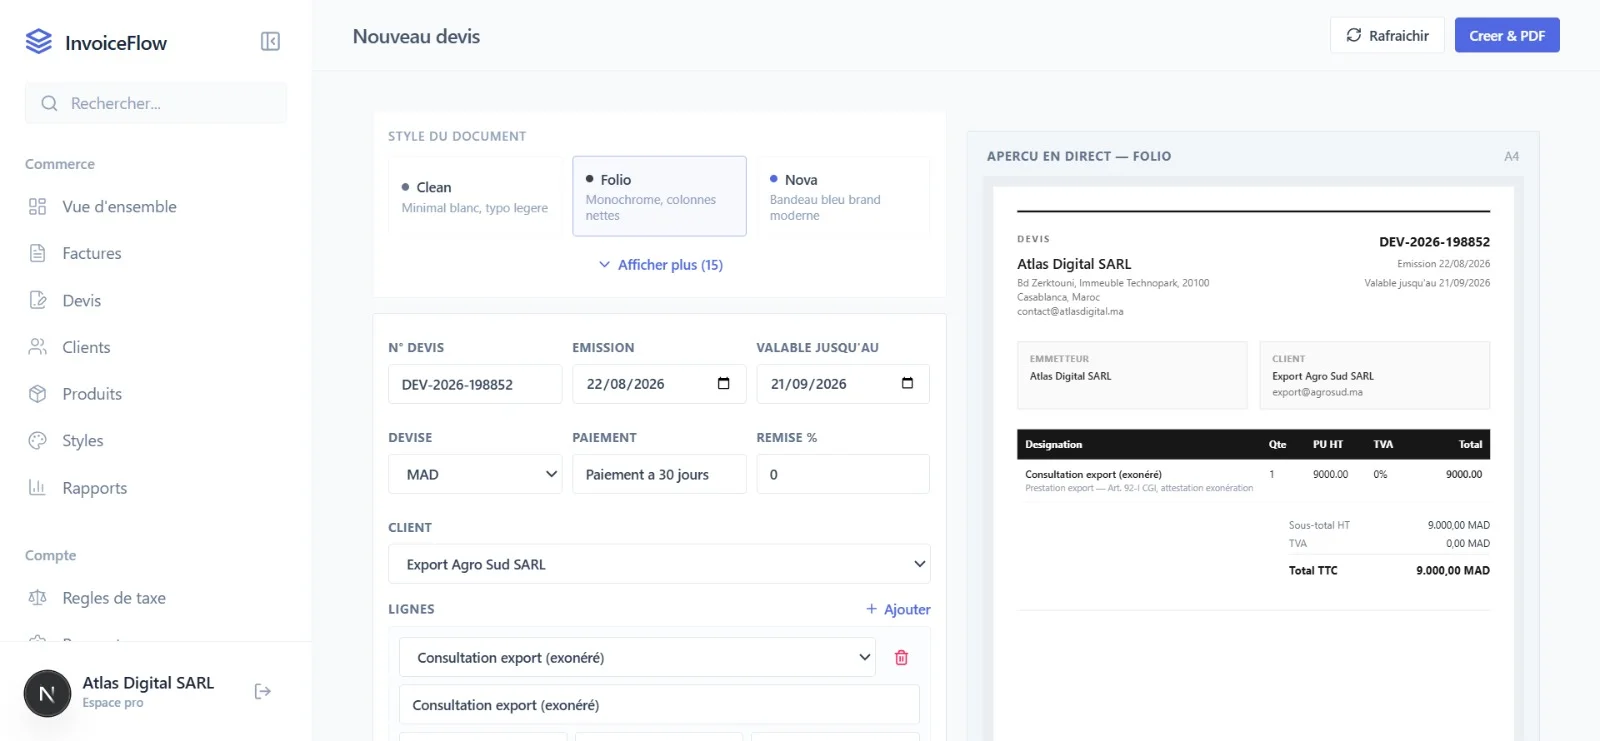1600x741 pixels.
Task: Click the plus icon beside Ajouter
Action: point(872,609)
